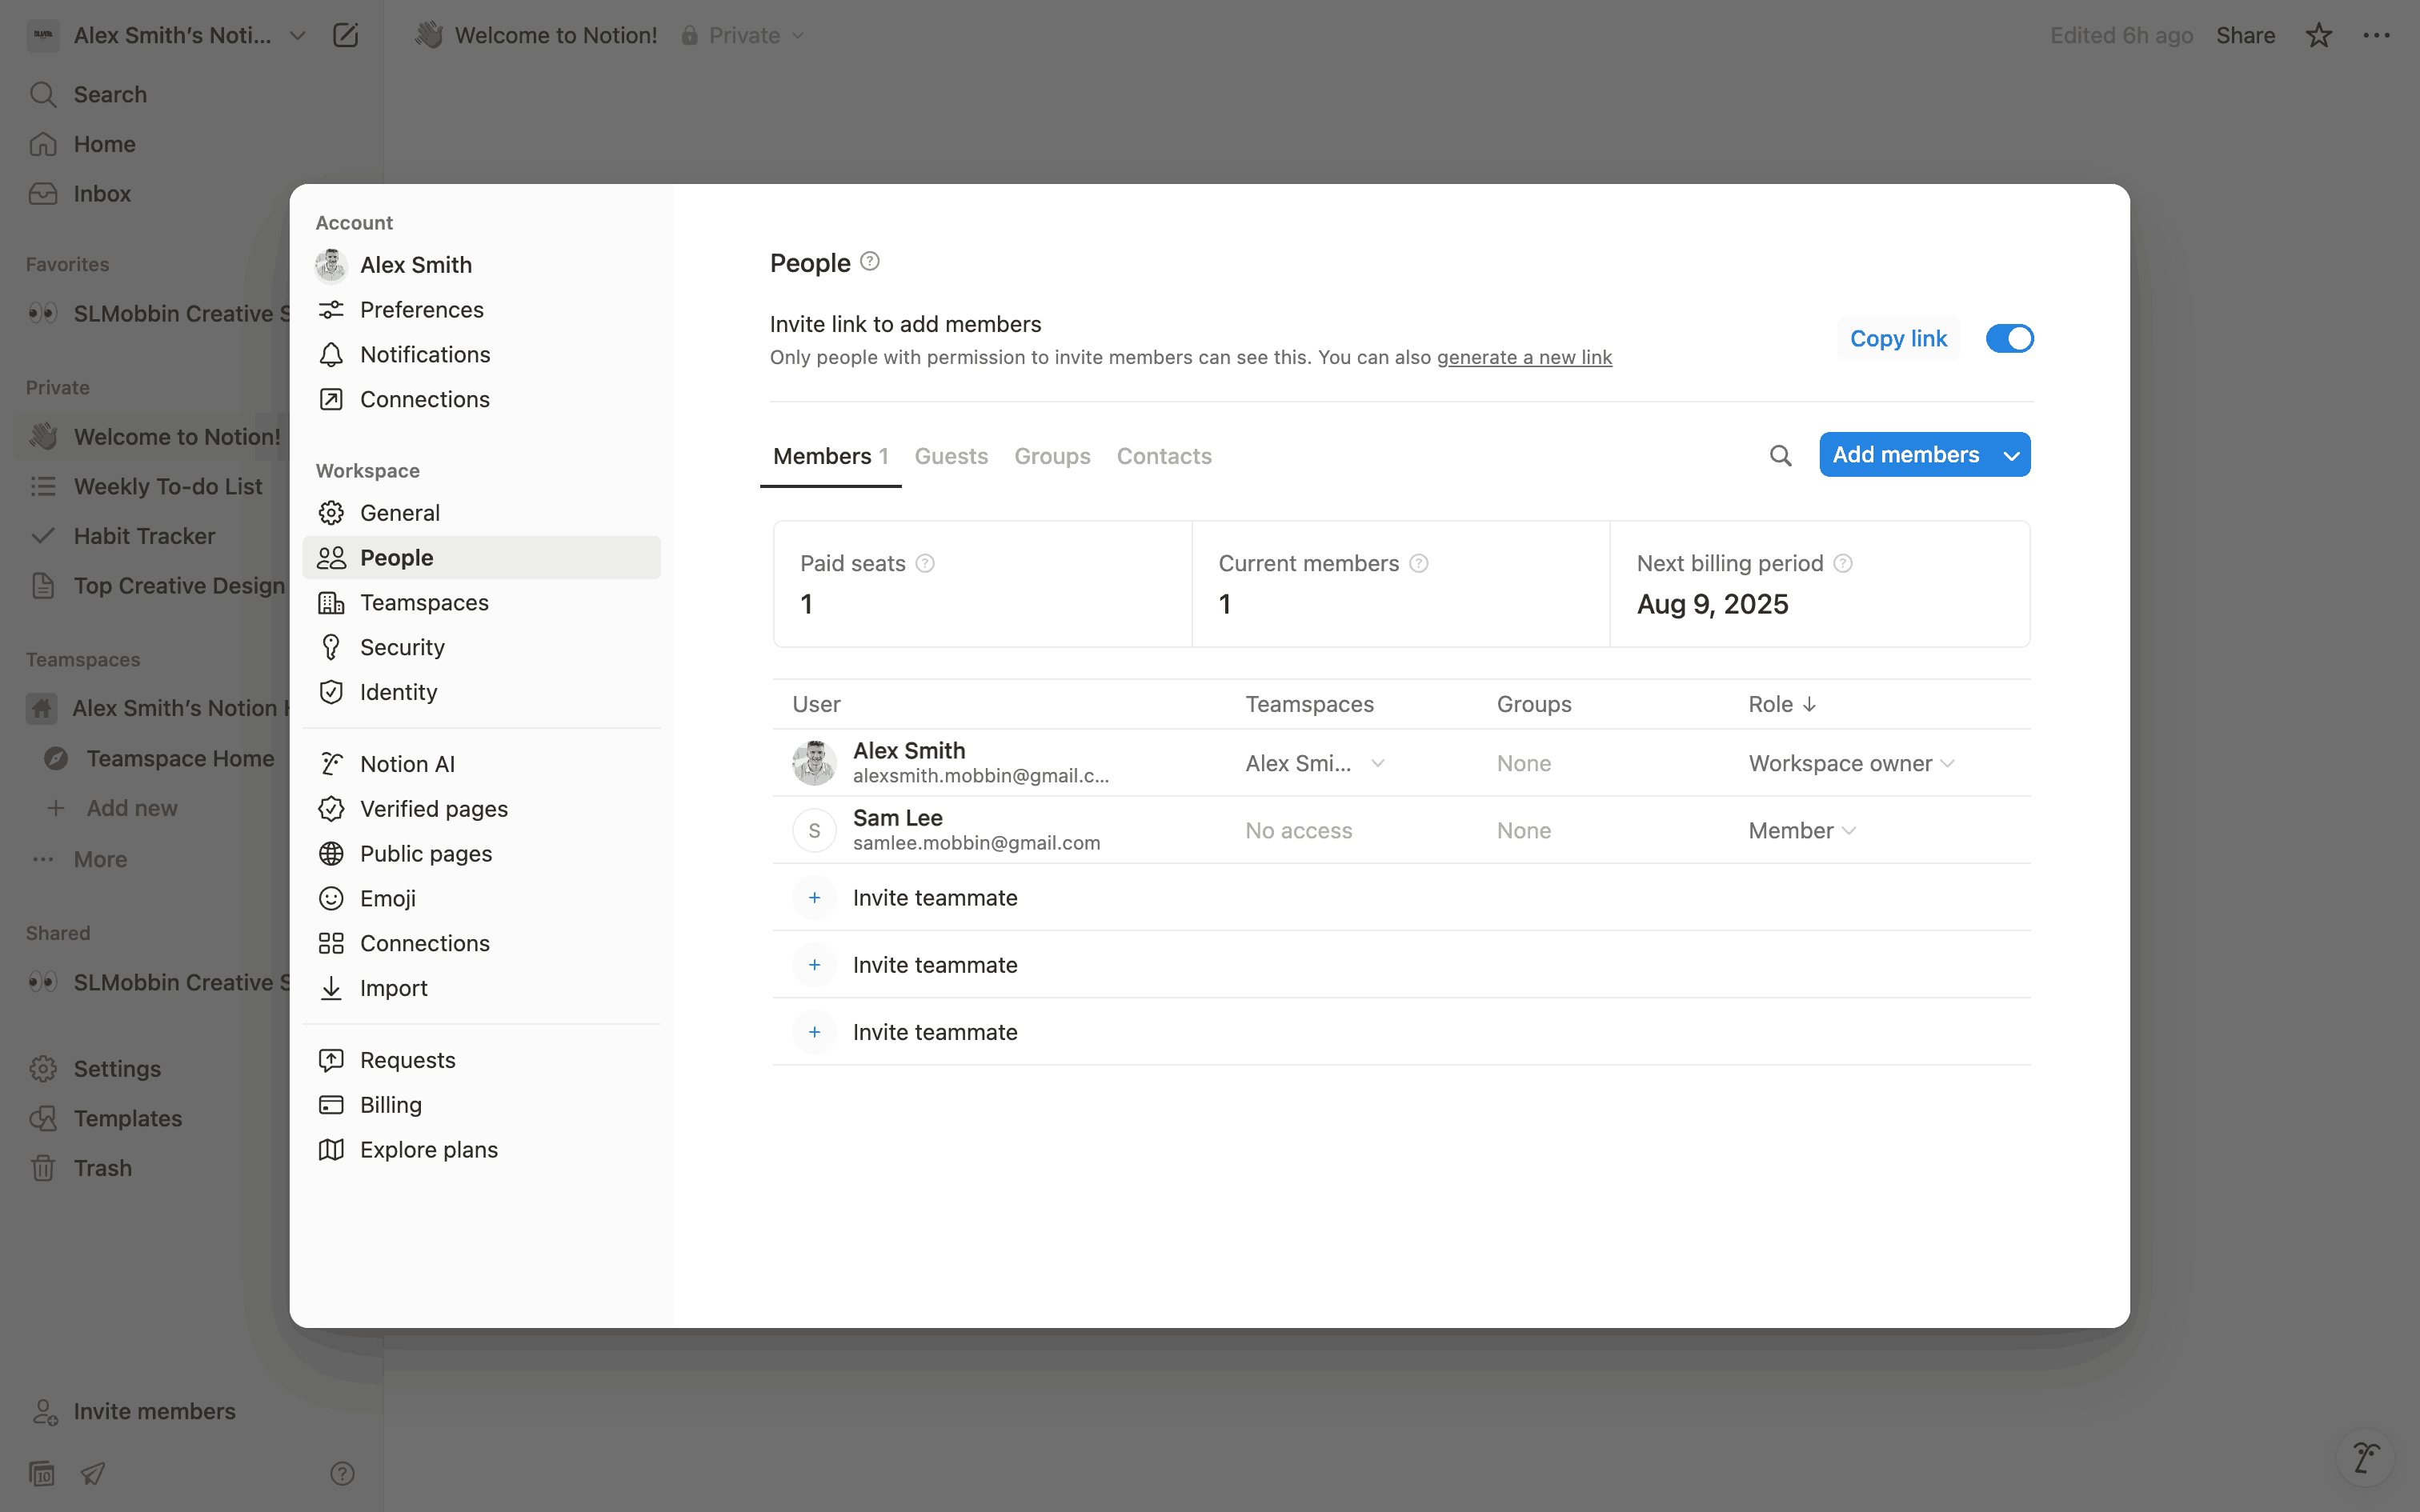
Task: Expand Add members dropdown arrow
Action: pyautogui.click(x=2011, y=456)
